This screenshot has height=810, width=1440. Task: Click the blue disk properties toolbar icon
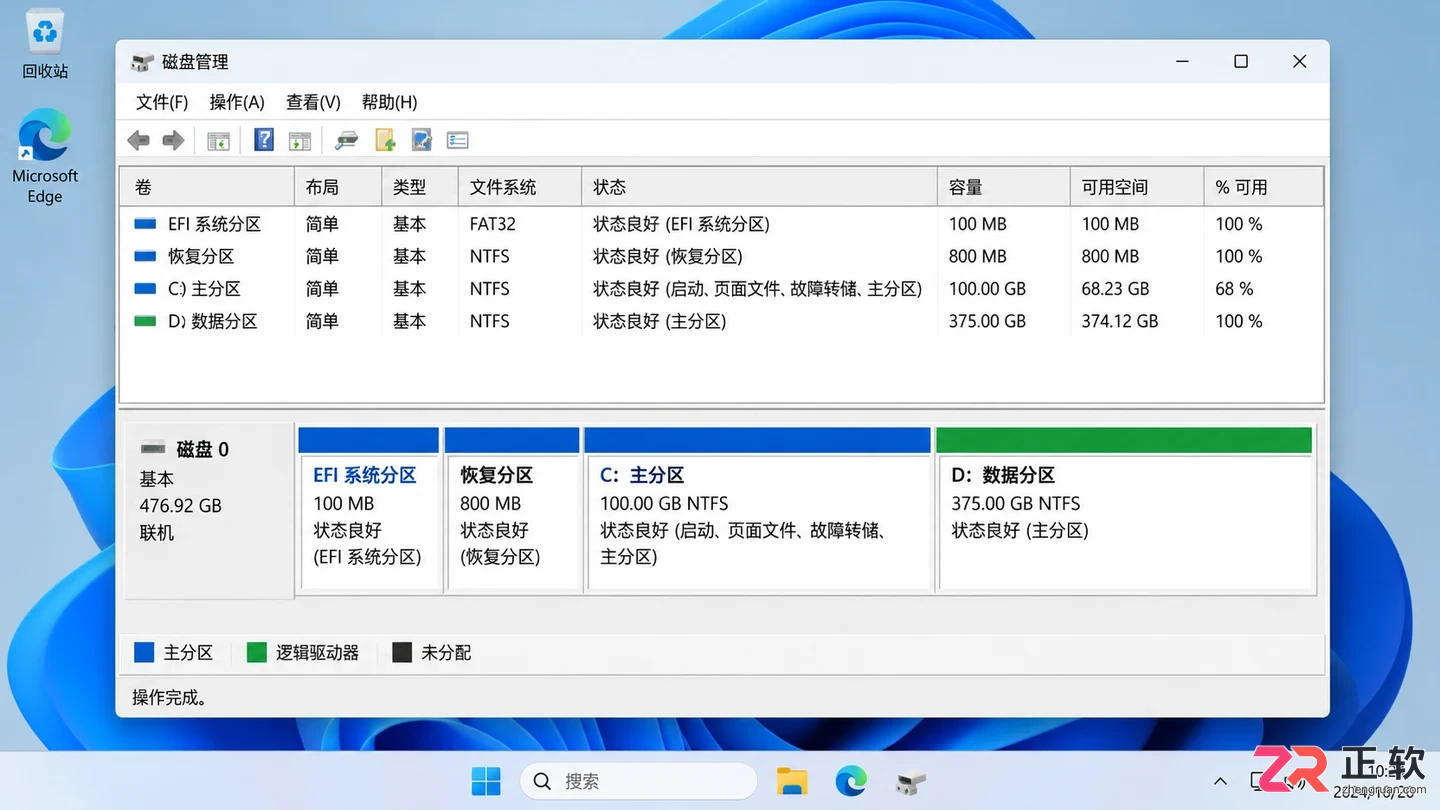pyautogui.click(x=421, y=141)
